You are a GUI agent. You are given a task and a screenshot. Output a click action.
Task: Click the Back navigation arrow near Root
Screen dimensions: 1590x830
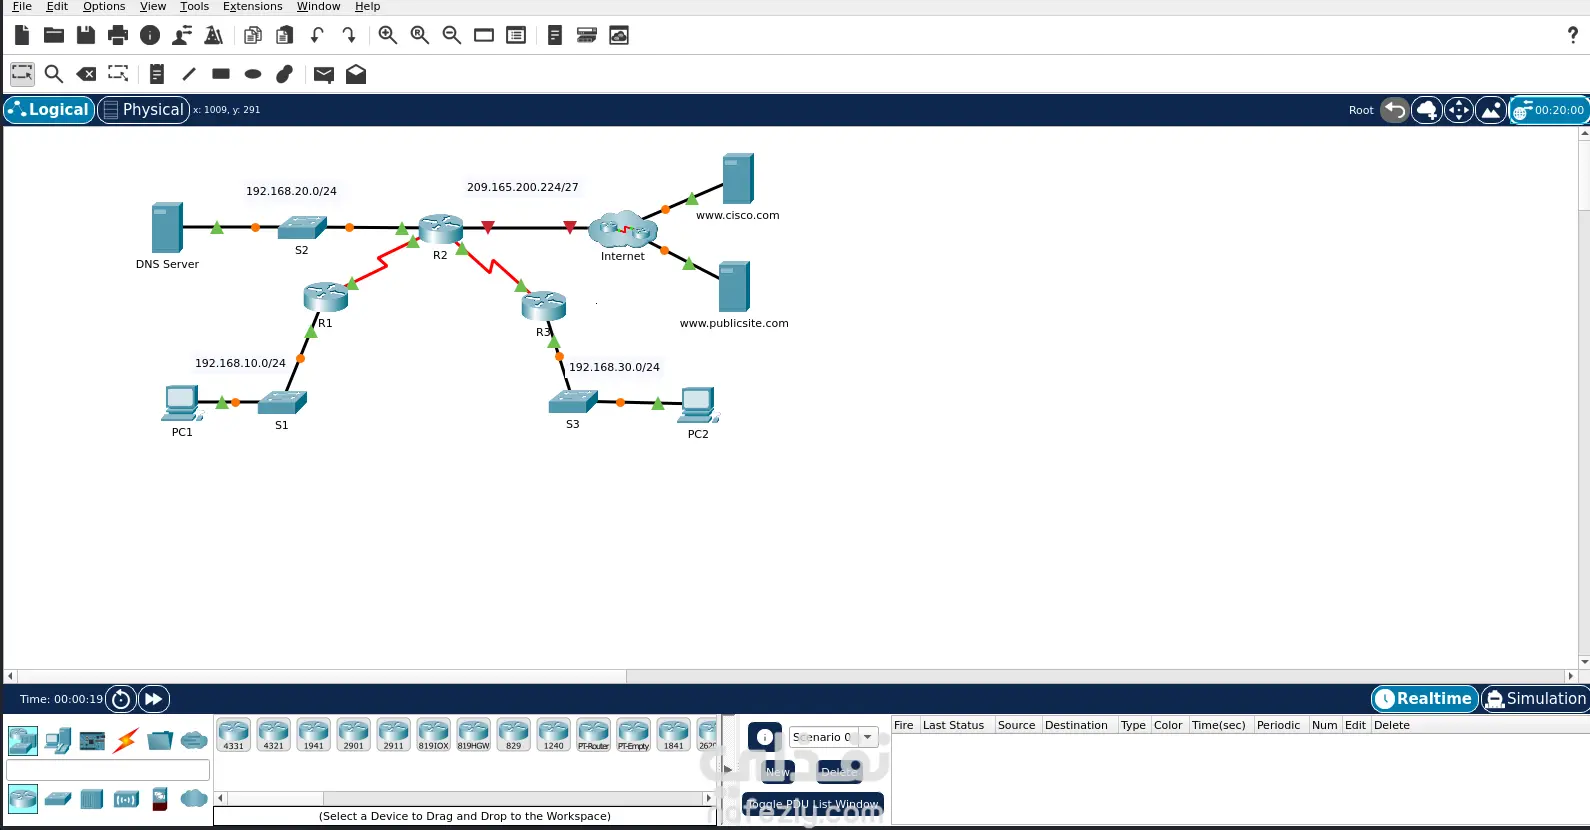[1395, 110]
